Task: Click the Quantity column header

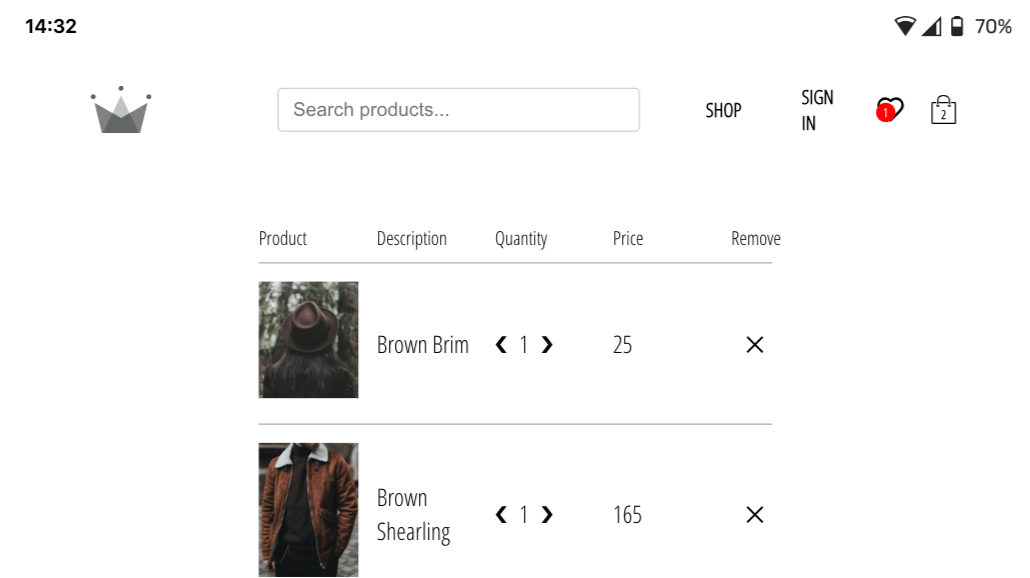Action: point(521,238)
